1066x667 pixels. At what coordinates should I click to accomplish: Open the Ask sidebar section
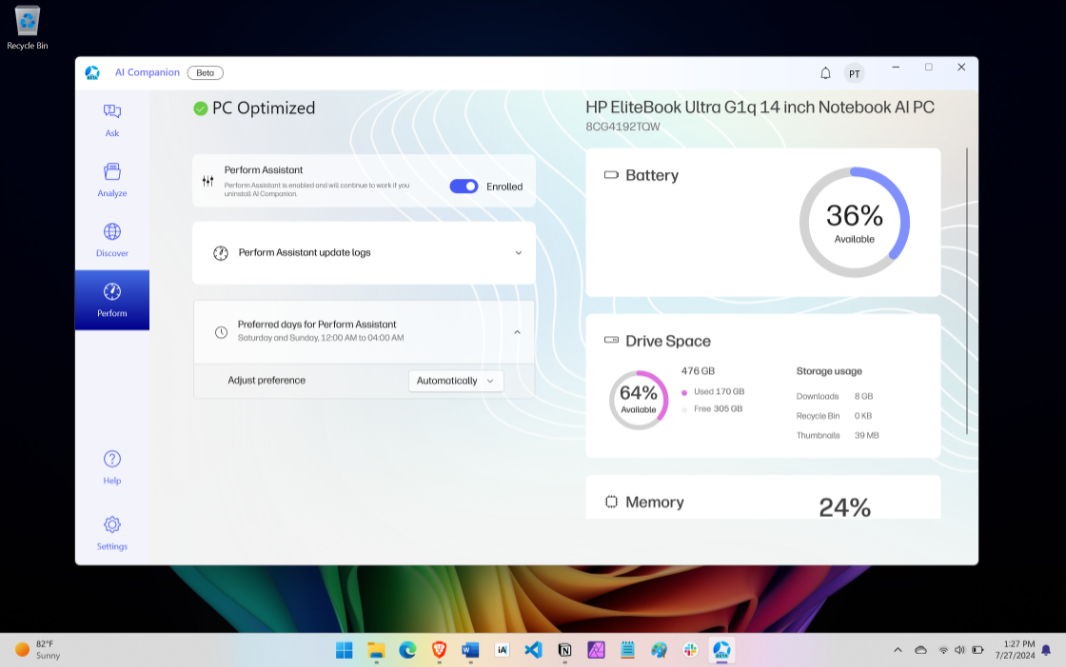tap(112, 120)
